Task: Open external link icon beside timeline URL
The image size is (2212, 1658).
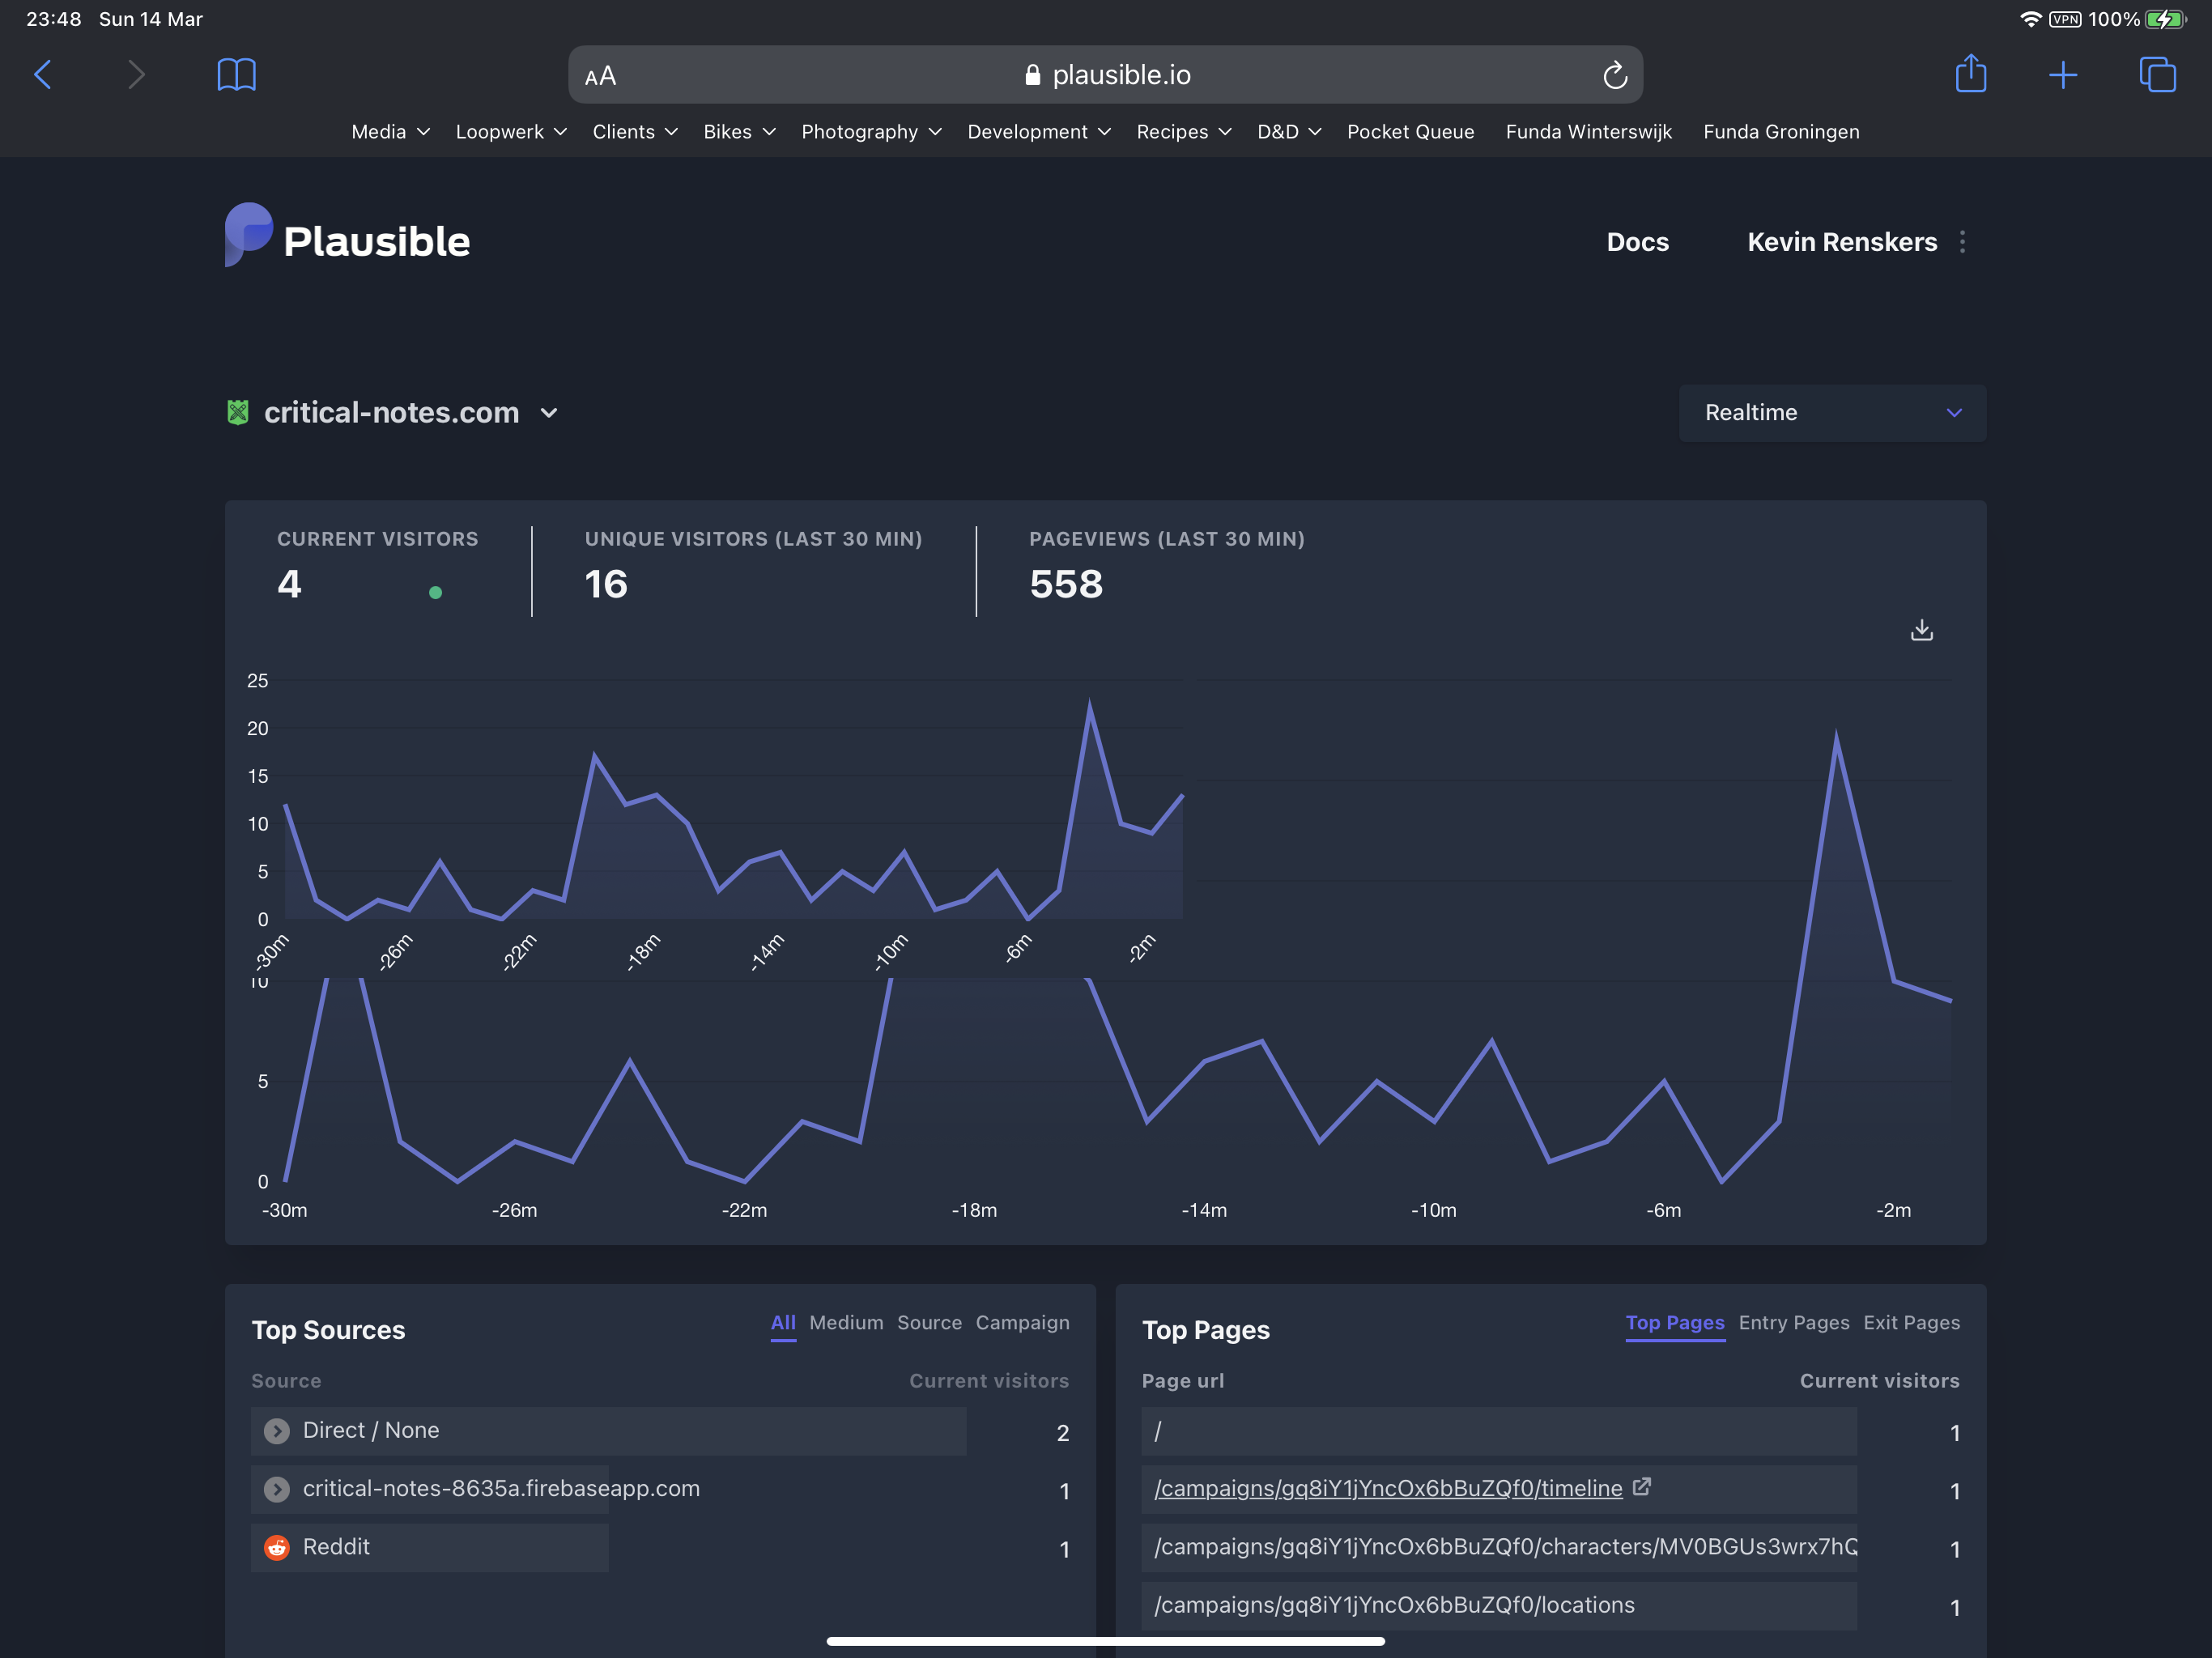Action: (1641, 1486)
